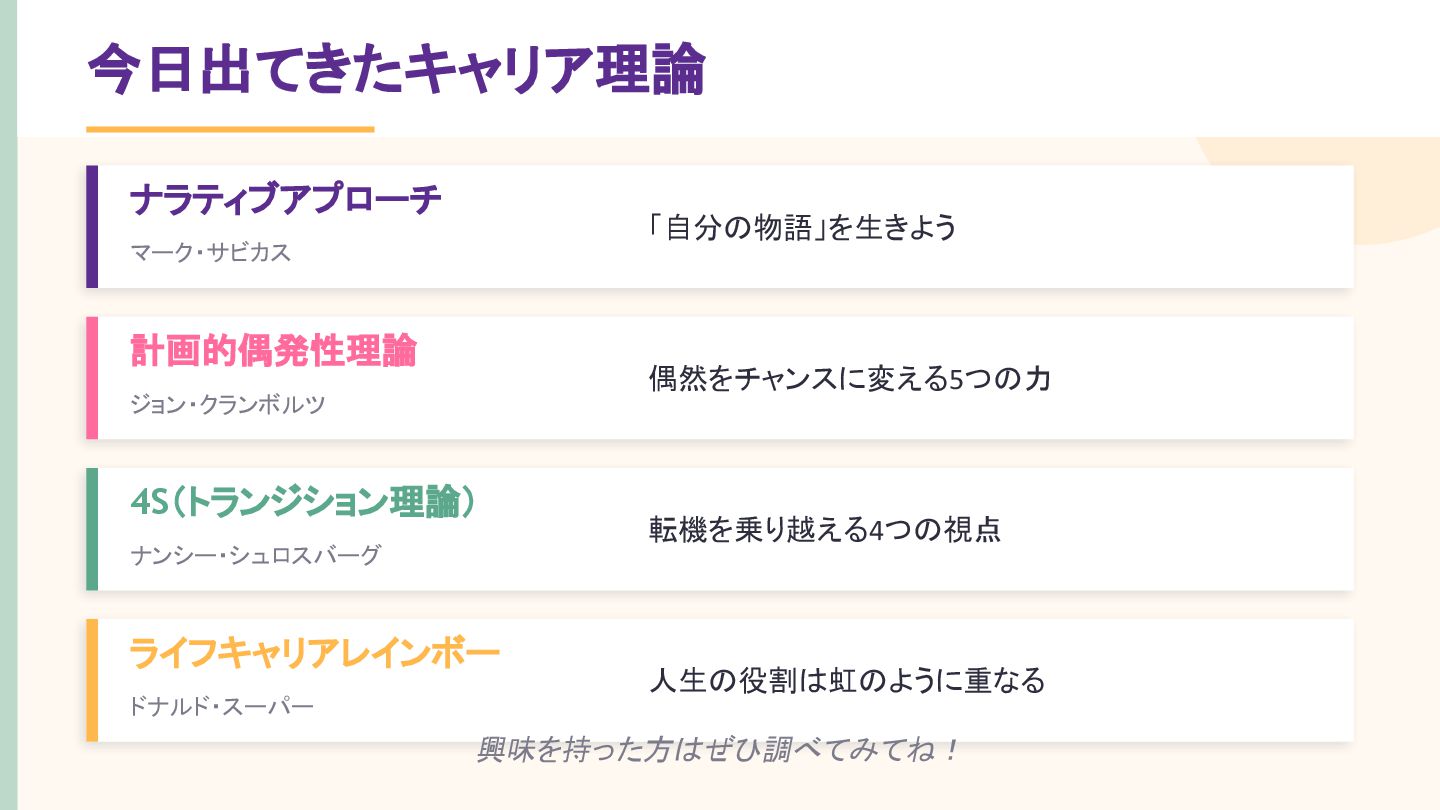Click the text 偶然をチャンスに変える5つの力
Image resolution: width=1440 pixels, height=810 pixels.
click(x=850, y=379)
